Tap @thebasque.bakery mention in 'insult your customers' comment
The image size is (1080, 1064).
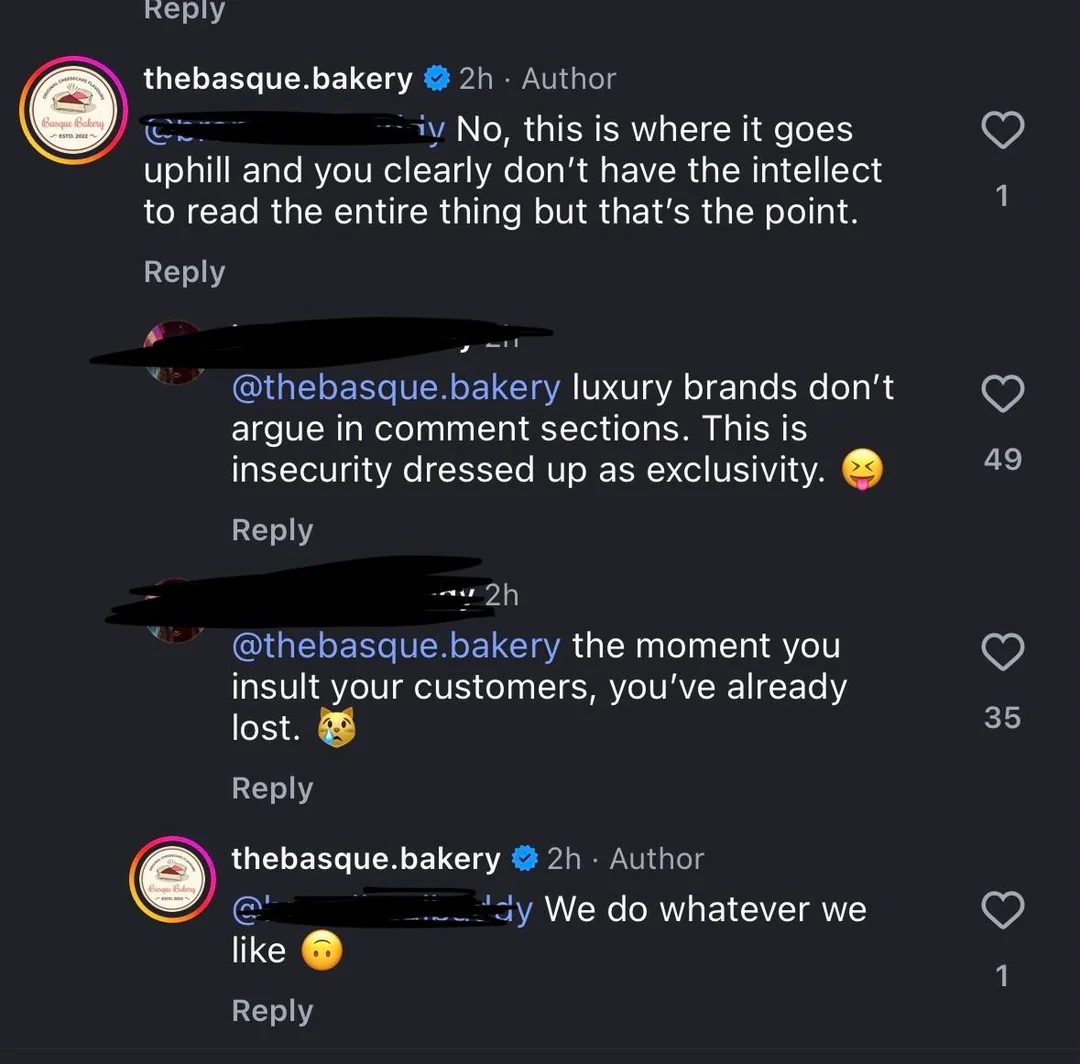point(395,645)
